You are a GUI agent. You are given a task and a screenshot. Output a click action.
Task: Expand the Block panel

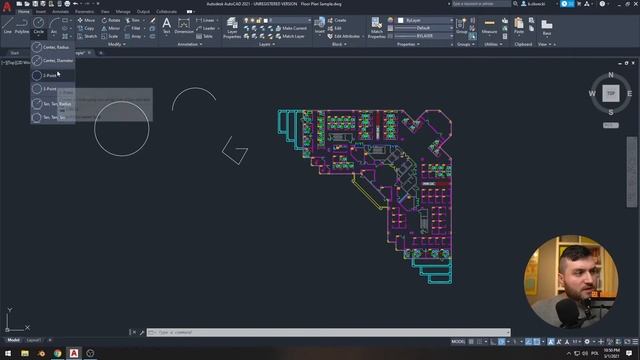pos(339,44)
